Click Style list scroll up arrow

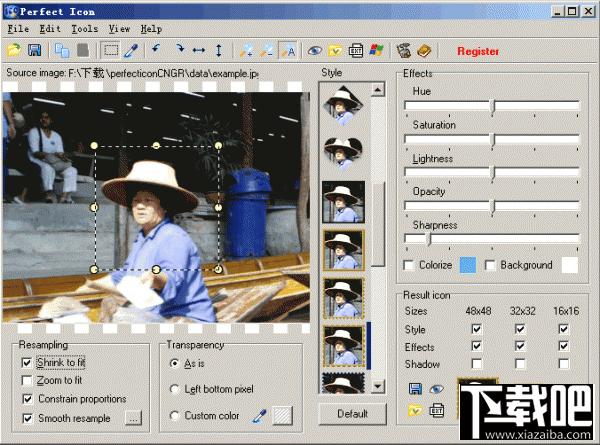click(378, 90)
